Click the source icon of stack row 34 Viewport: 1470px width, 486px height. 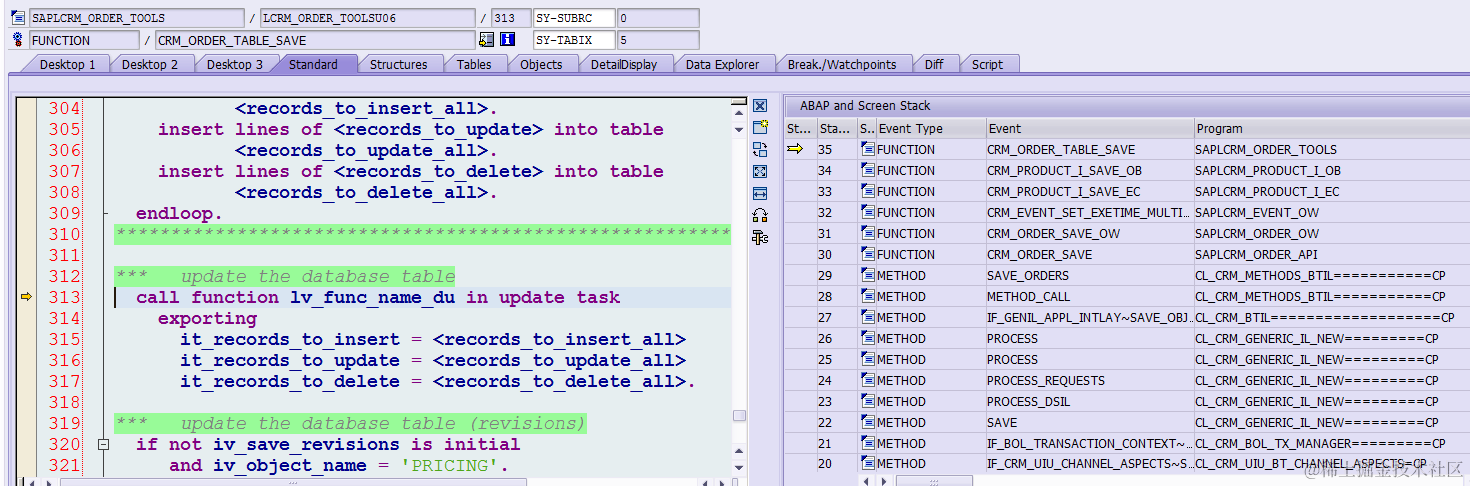click(x=867, y=170)
